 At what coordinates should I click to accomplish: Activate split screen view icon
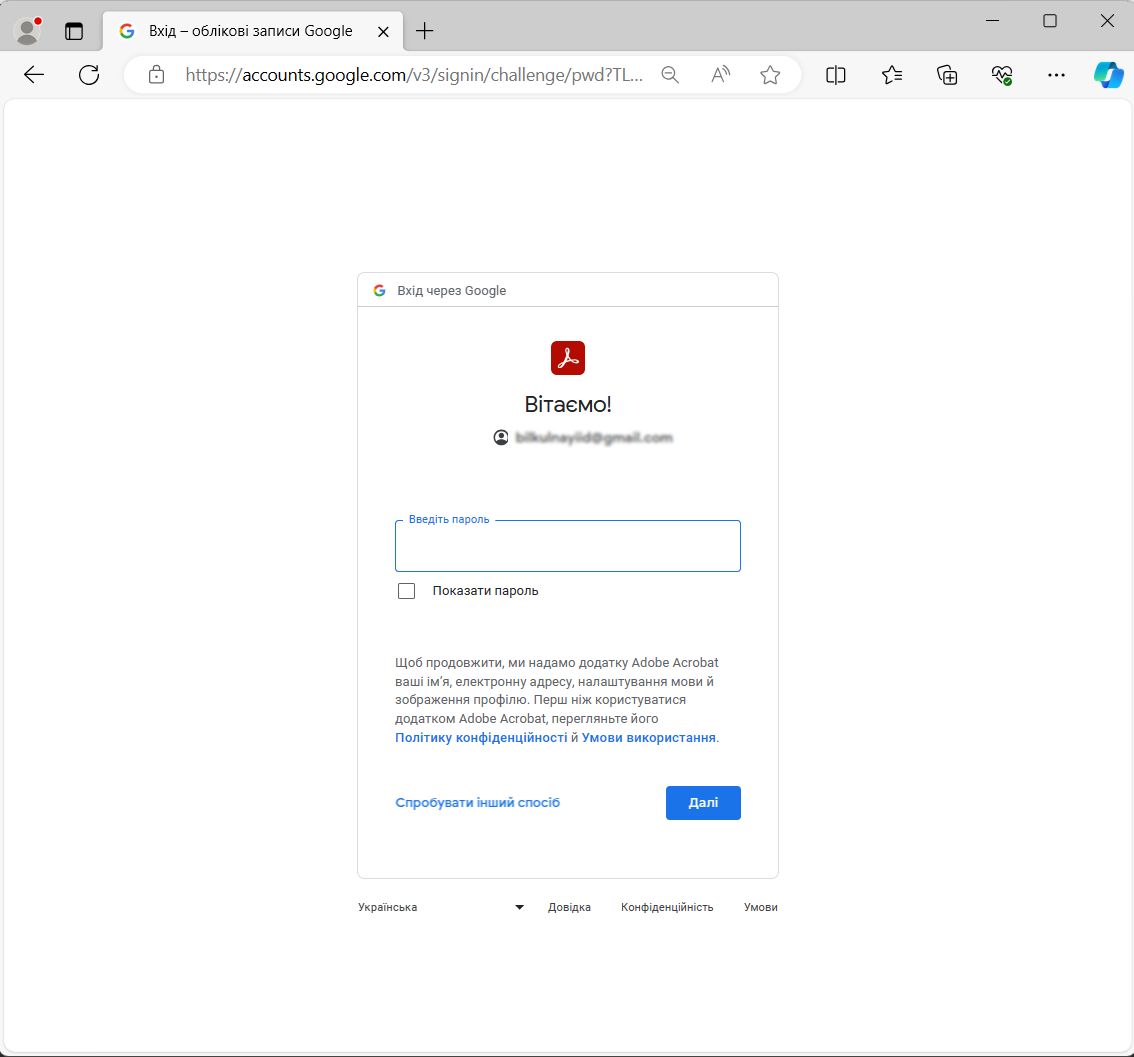coord(836,74)
